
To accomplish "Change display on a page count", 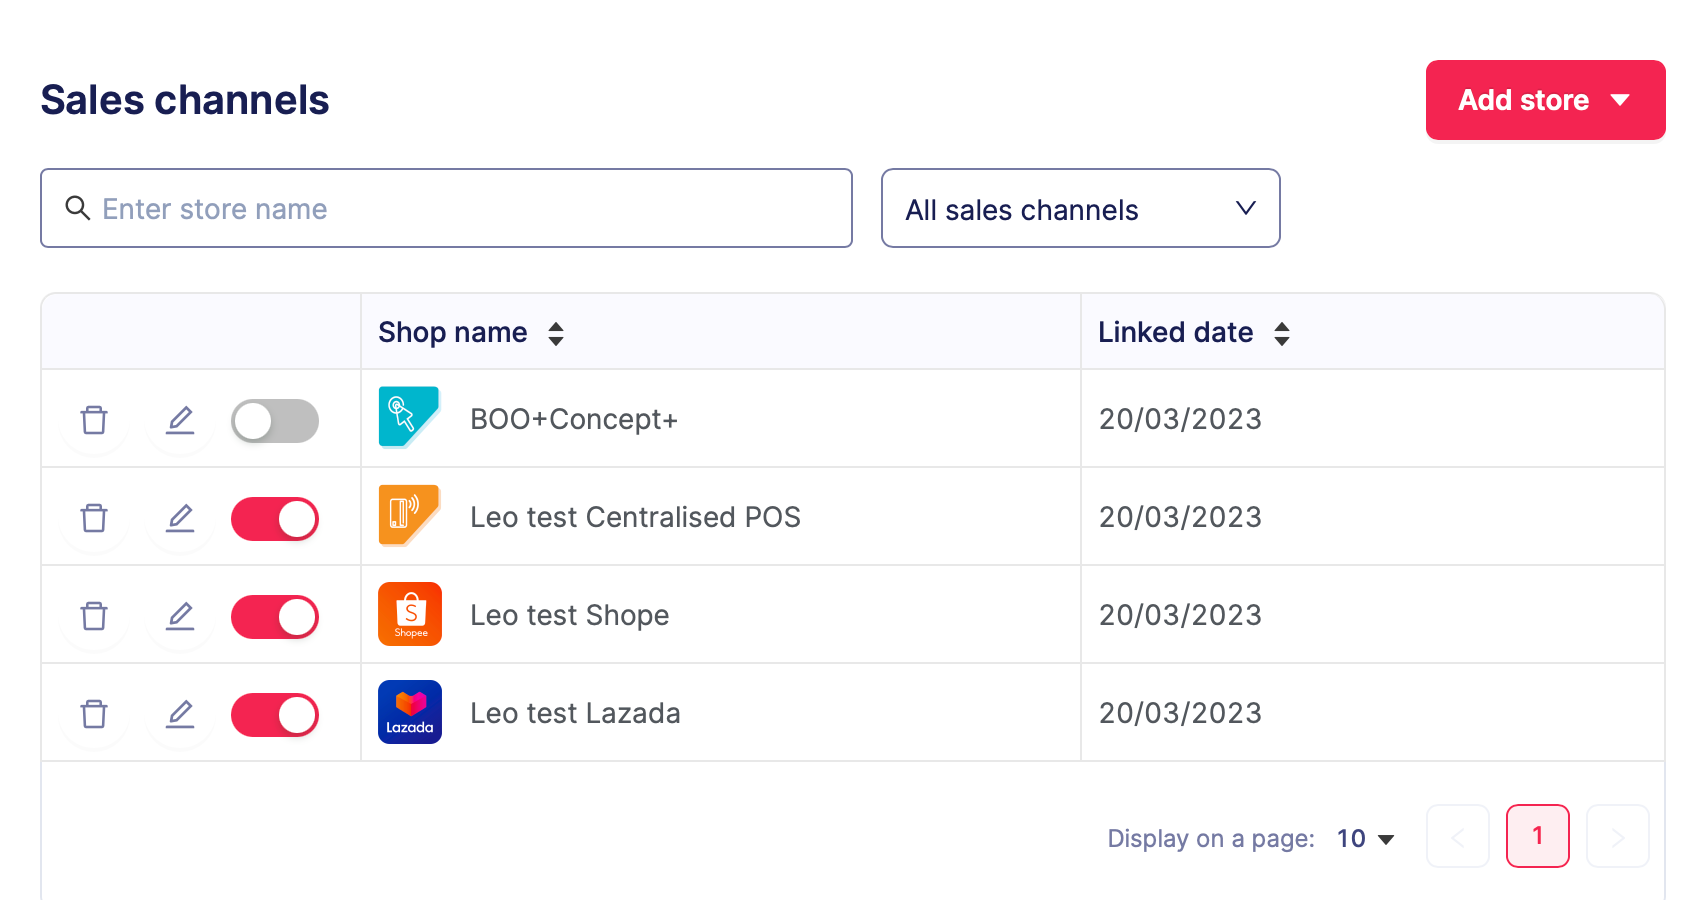I will (1365, 838).
